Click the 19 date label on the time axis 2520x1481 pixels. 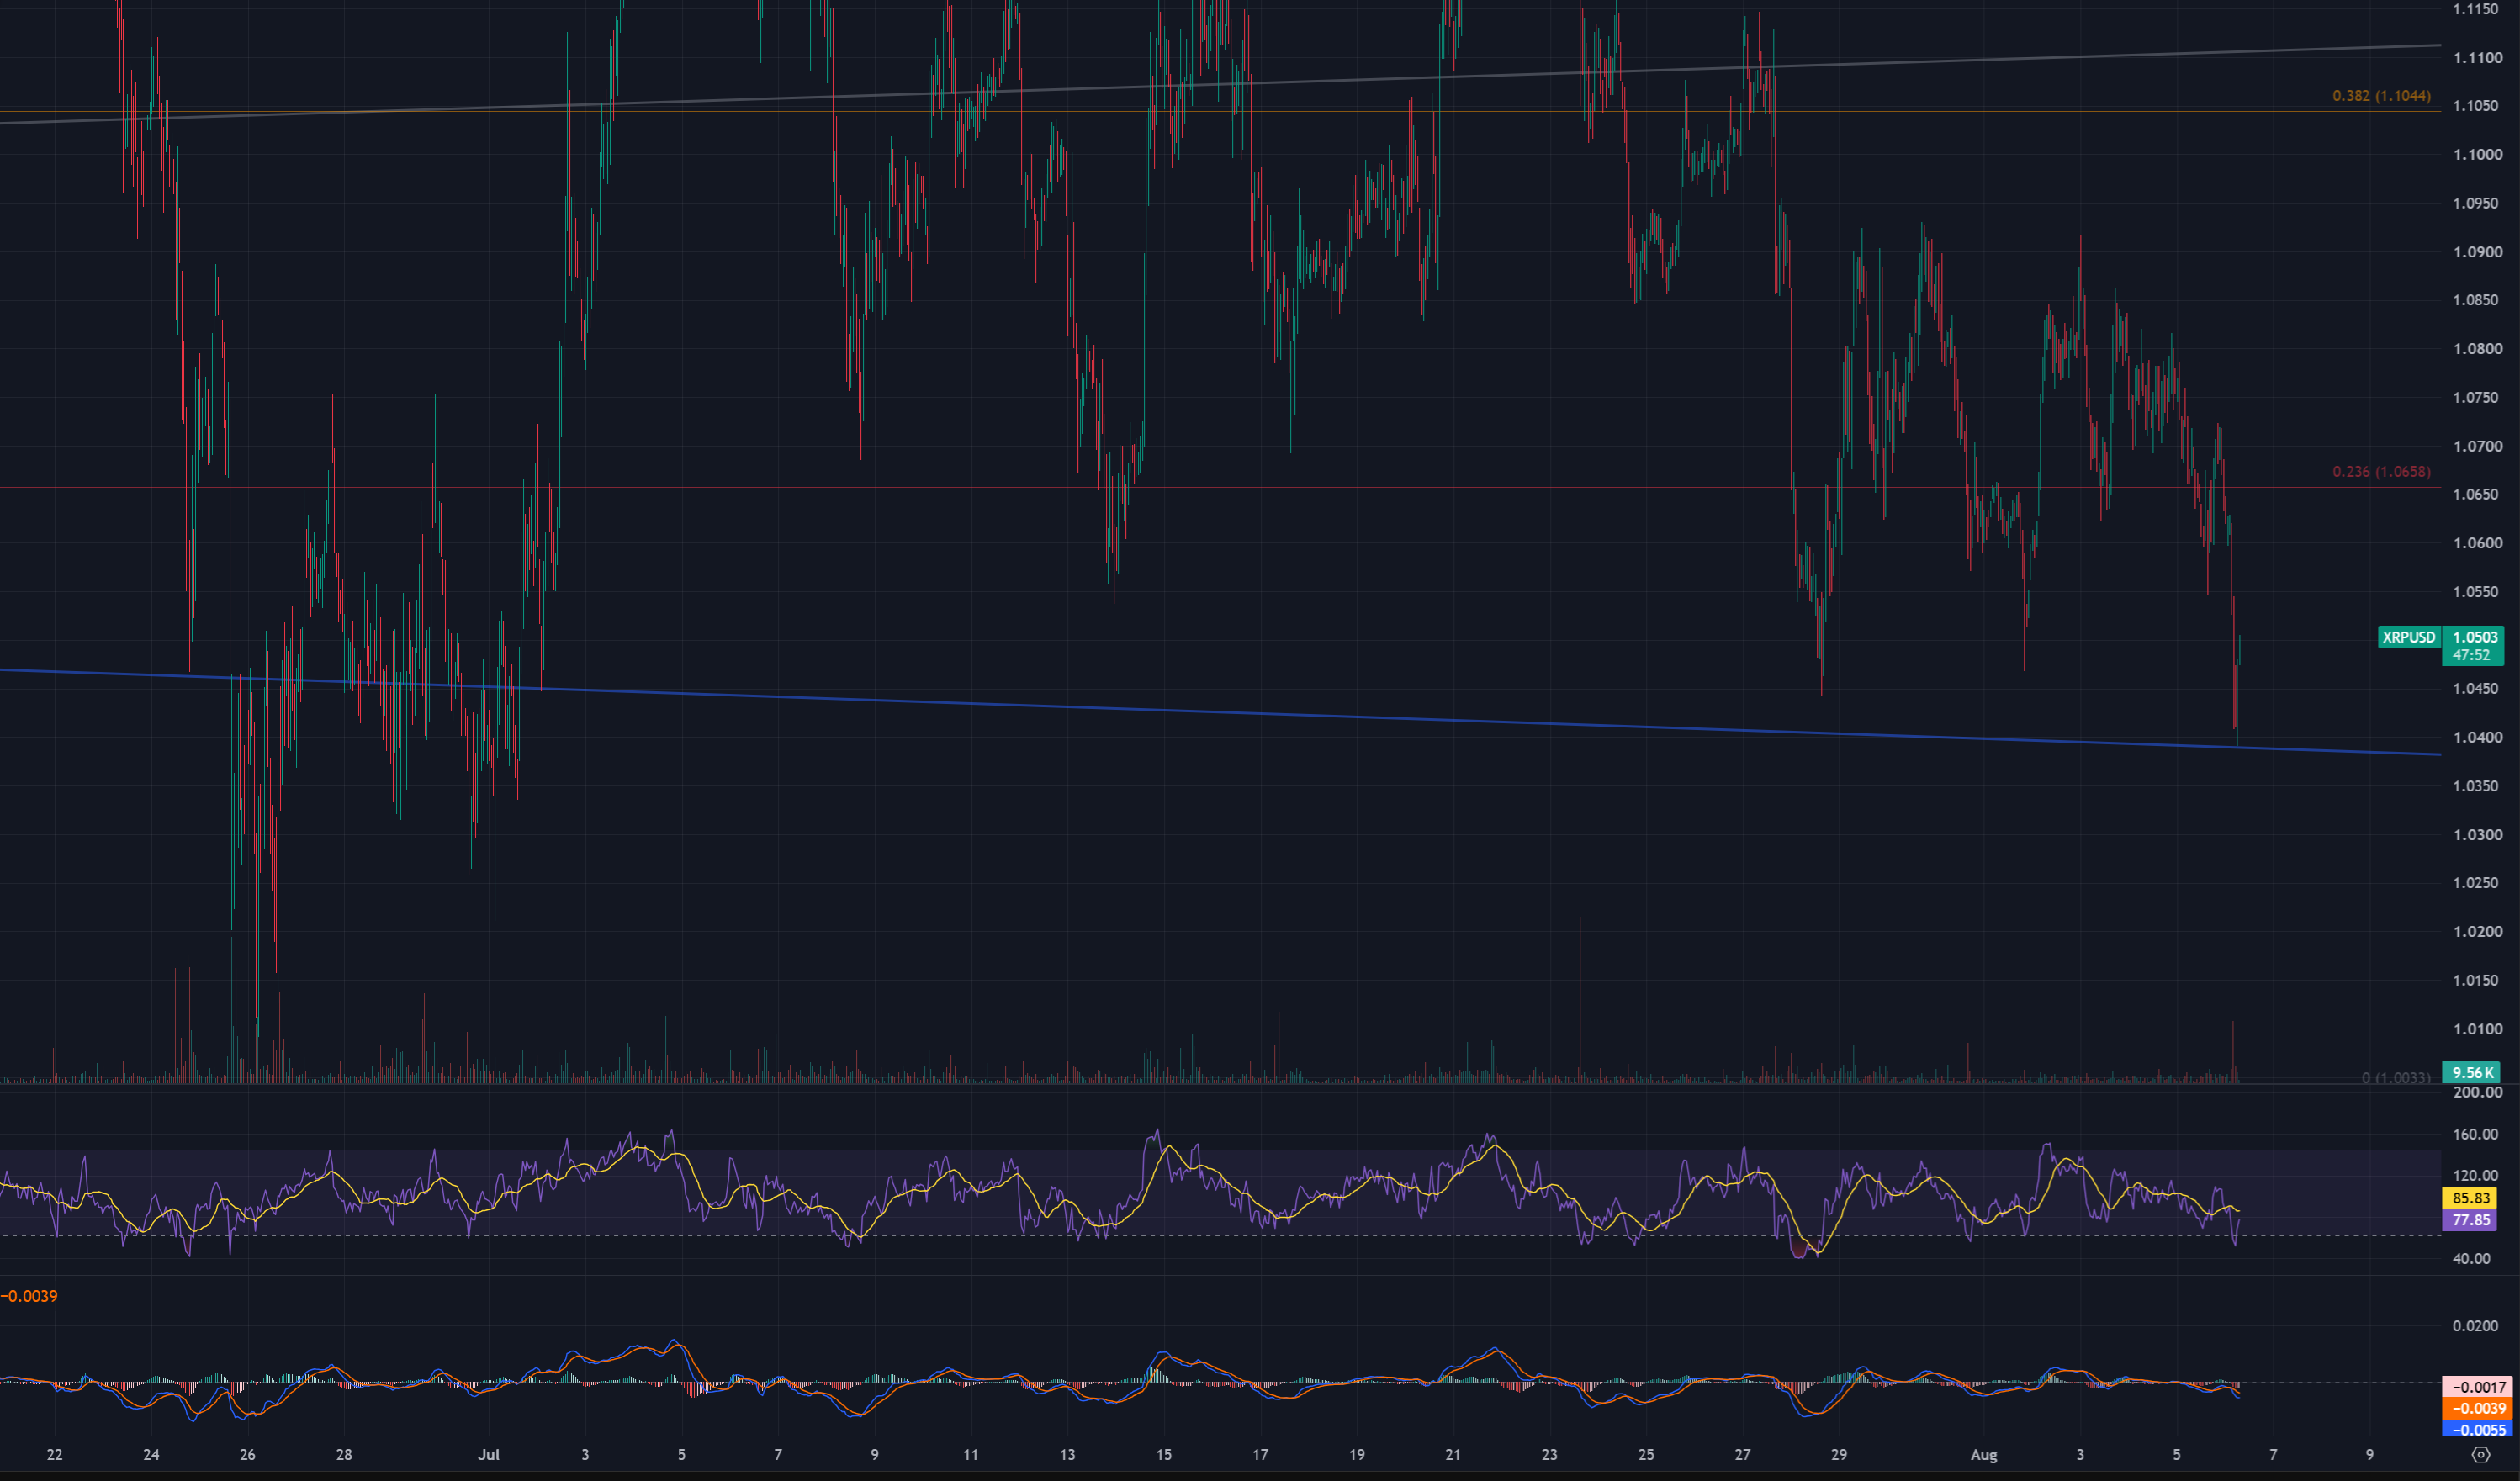[1357, 1455]
